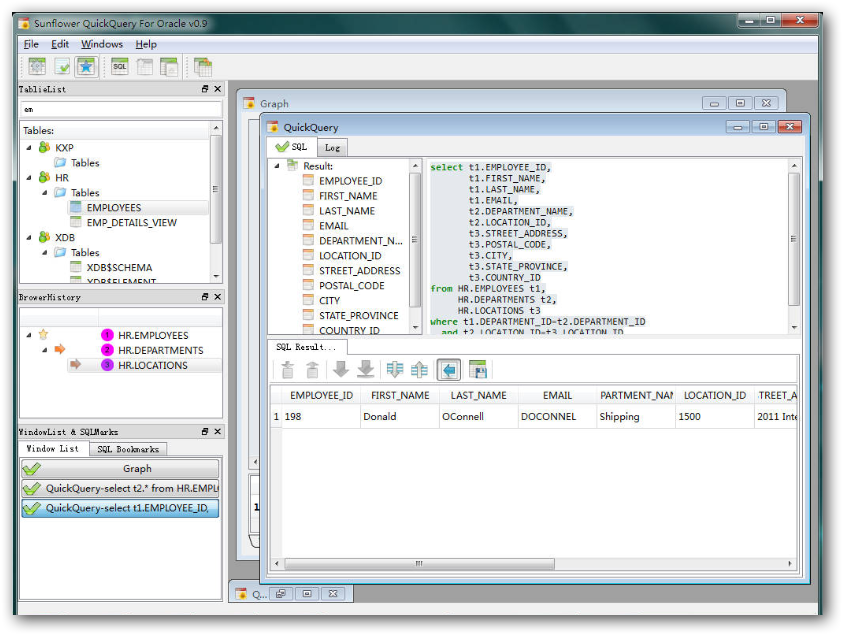Click the empty table grid toolbar icon

pos(144,67)
